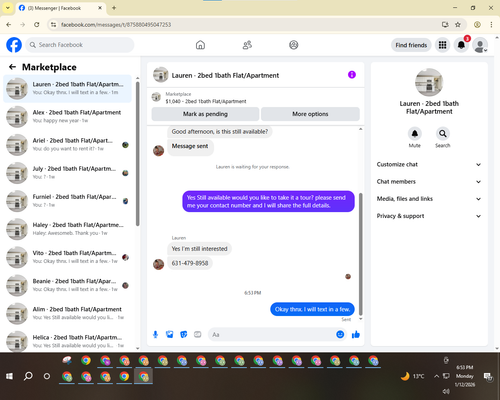Open the Chrome three-dot menu
This screenshot has height=400, width=500.
491,24
